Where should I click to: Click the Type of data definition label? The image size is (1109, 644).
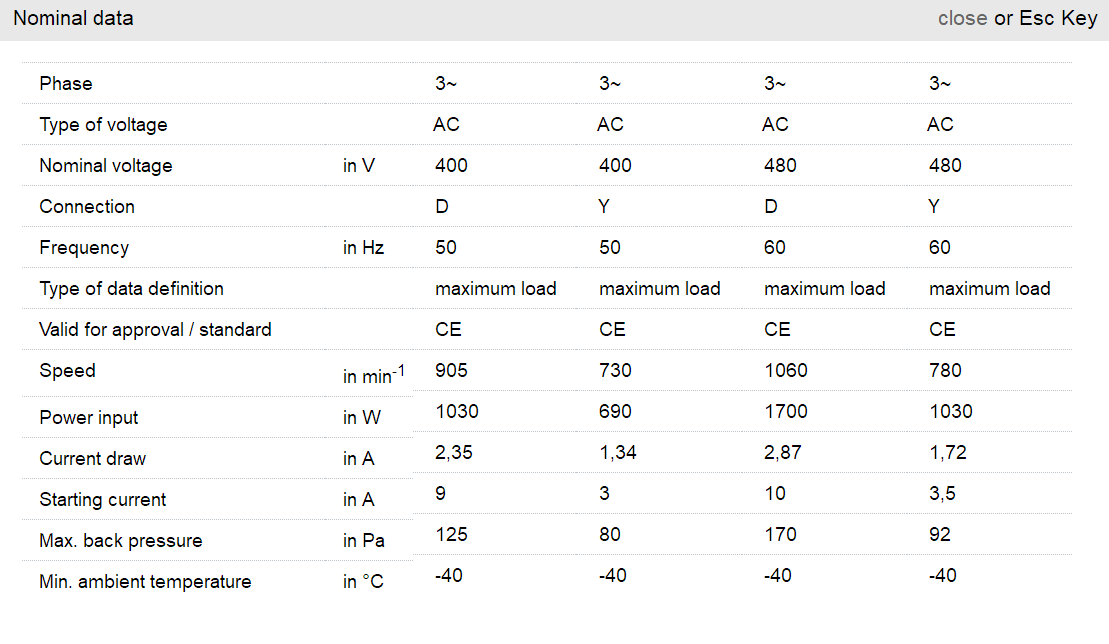[131, 289]
